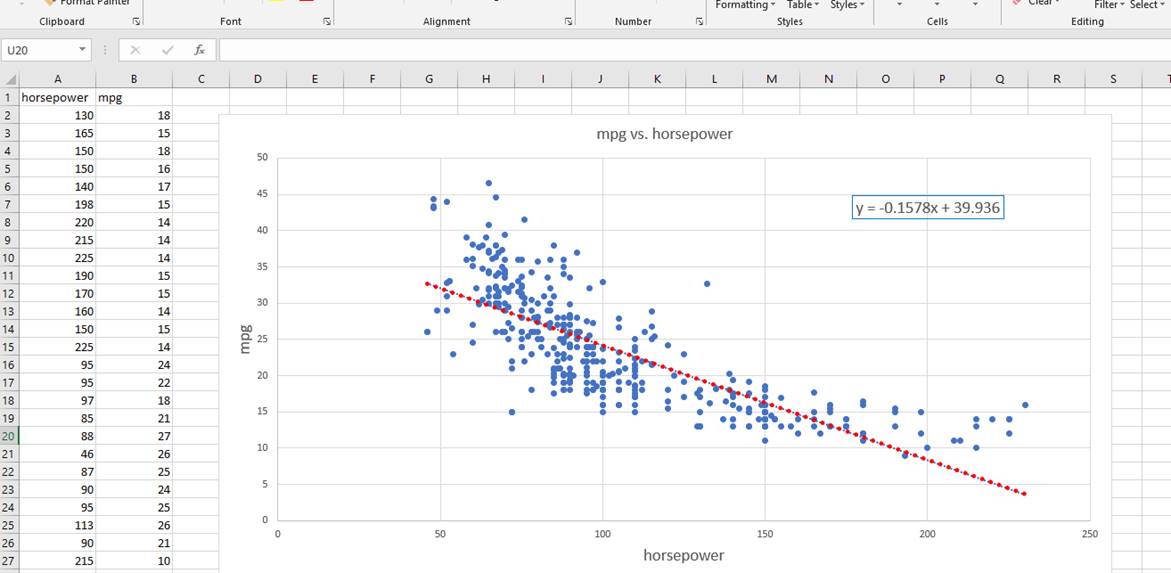
Task: Click the Cells group label
Action: pyautogui.click(x=937, y=22)
